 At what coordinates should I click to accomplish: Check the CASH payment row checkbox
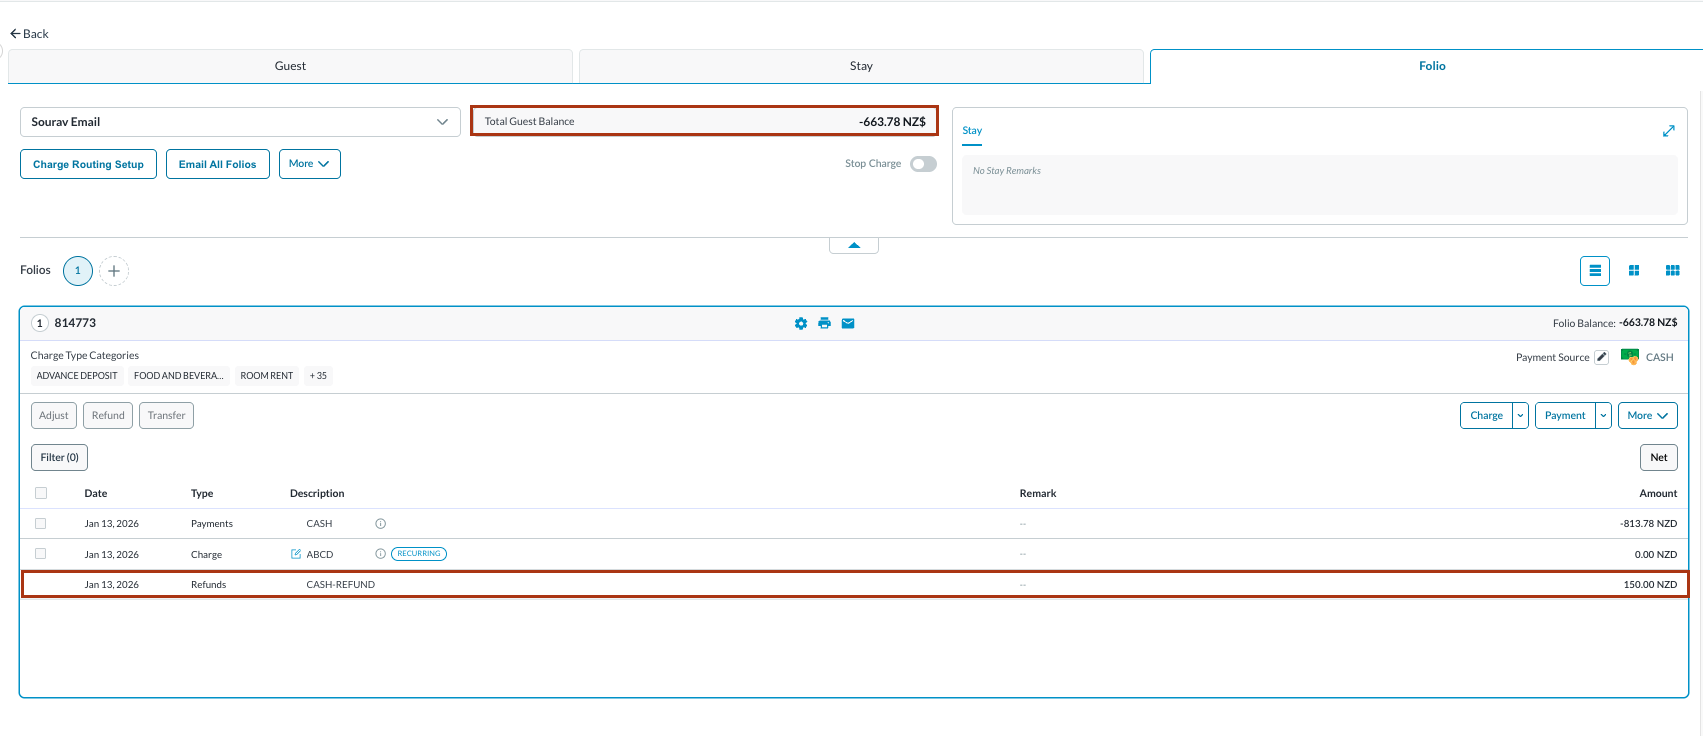coord(41,524)
